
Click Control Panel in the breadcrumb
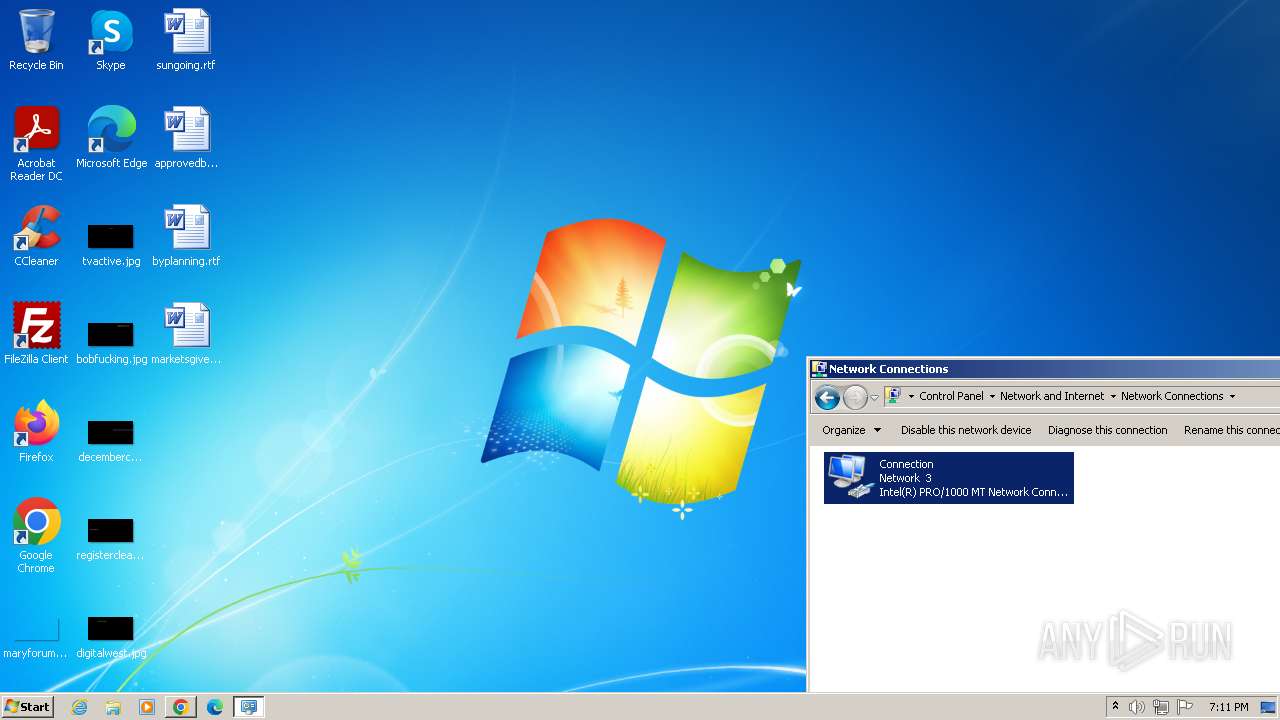coord(951,396)
